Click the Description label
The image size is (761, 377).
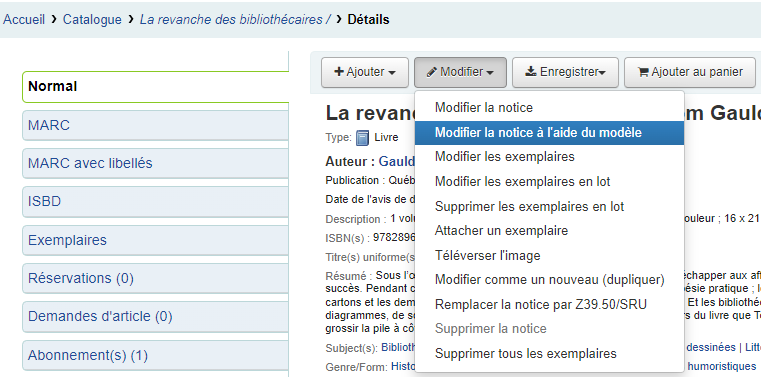pyautogui.click(x=356, y=219)
